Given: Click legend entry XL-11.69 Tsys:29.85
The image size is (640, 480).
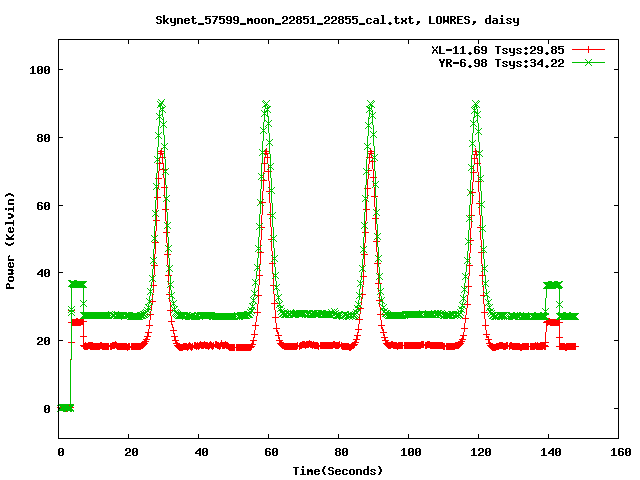Looking at the screenshot, I should [498, 50].
